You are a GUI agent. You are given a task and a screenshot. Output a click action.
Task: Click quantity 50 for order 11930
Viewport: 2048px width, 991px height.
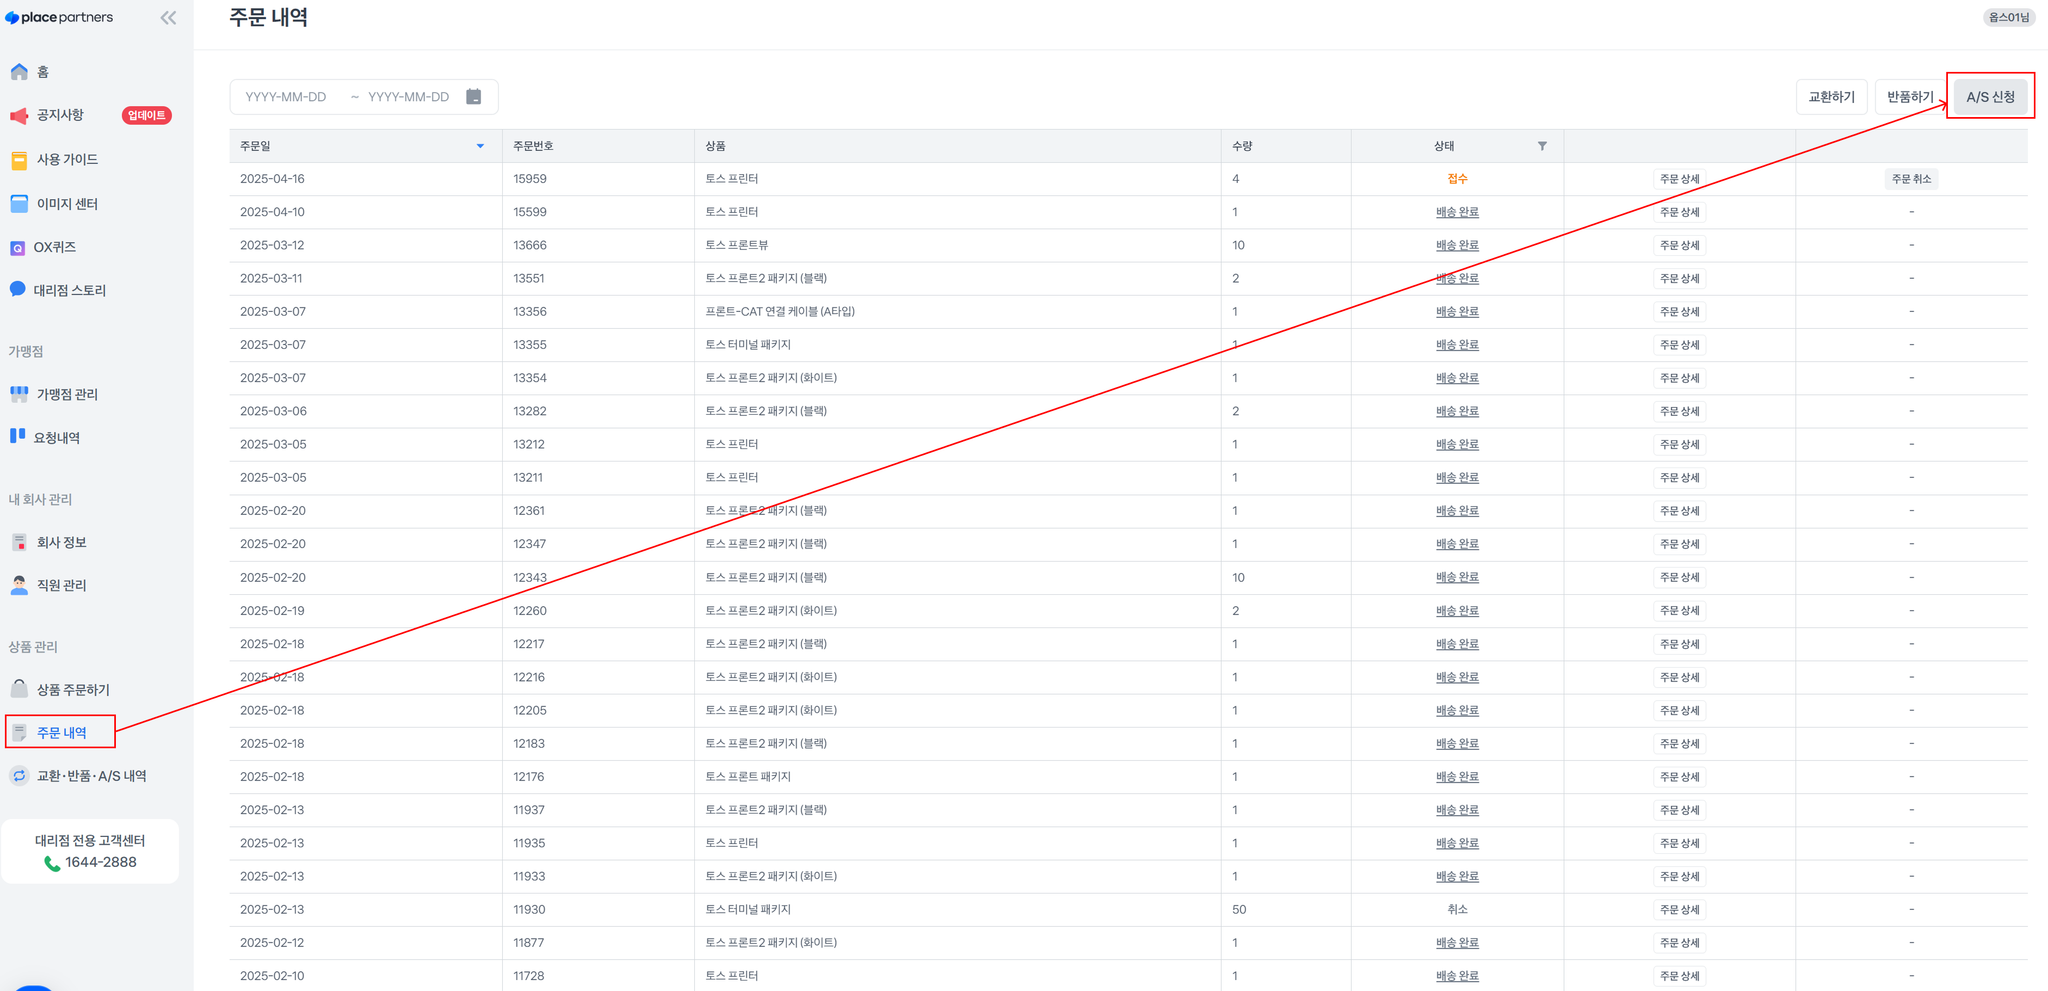(x=1239, y=910)
